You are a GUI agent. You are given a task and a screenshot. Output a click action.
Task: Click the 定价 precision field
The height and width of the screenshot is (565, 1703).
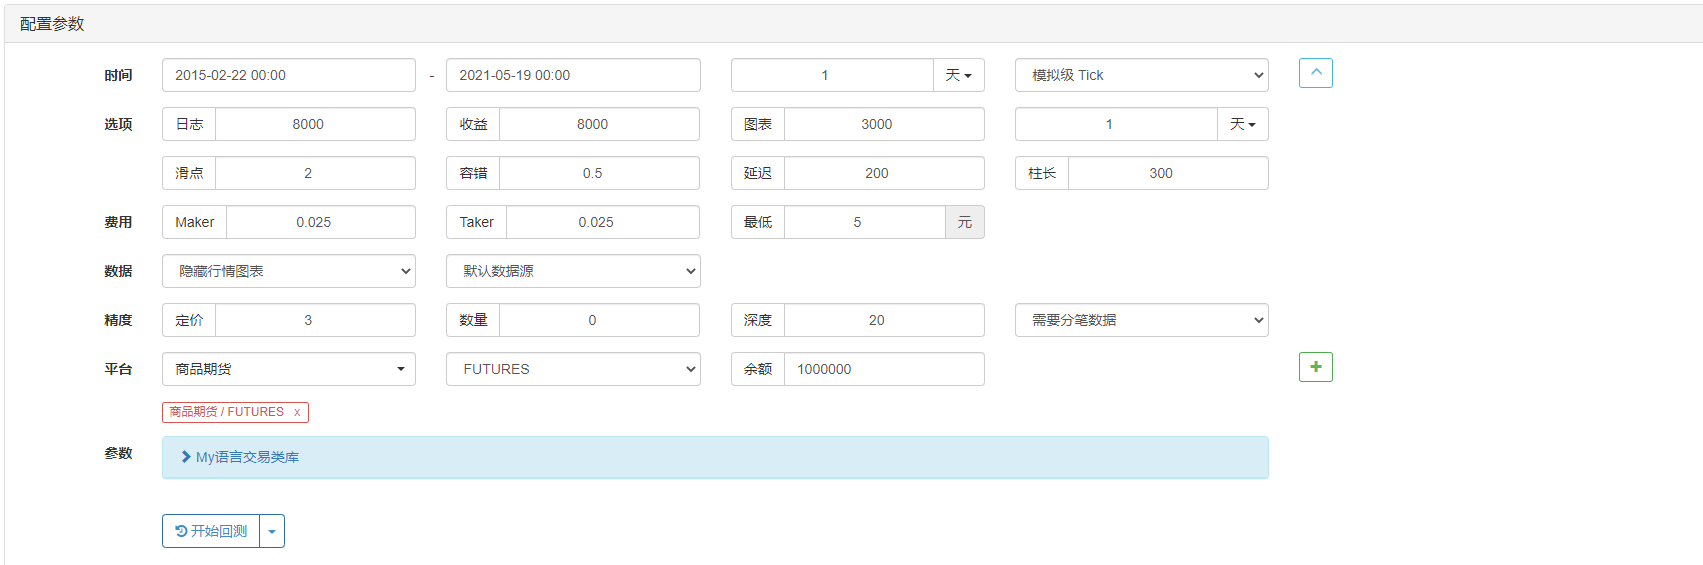click(x=315, y=320)
